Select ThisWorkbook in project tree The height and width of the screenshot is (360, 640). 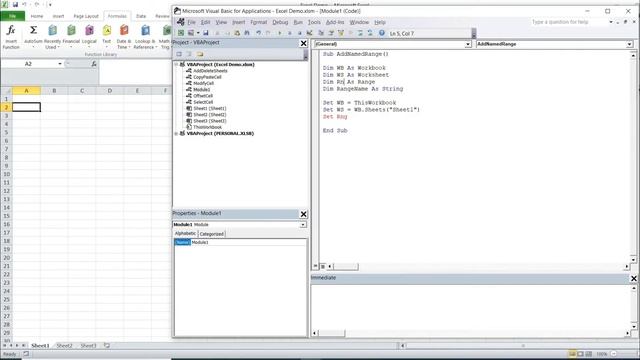(207, 127)
